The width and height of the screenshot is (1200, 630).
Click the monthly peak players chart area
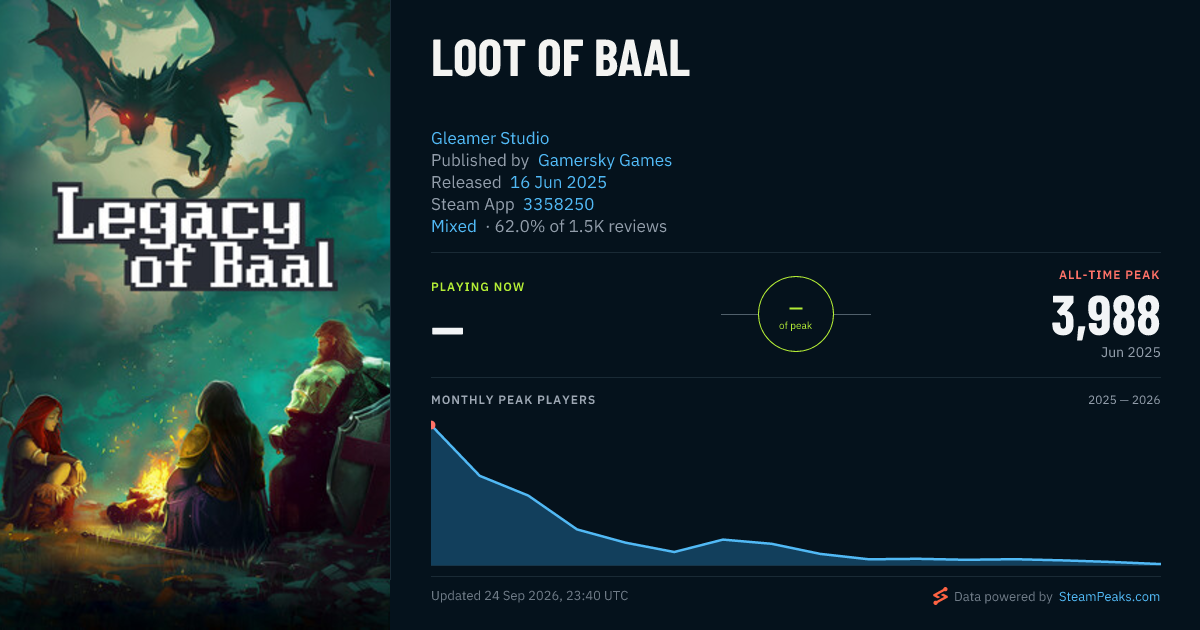pos(796,493)
